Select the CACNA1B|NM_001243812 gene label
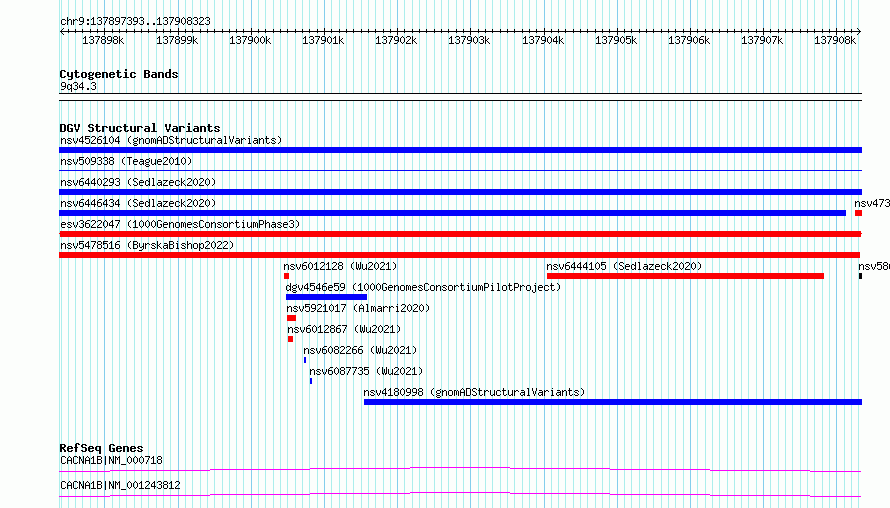The height and width of the screenshot is (508, 890). [120, 485]
